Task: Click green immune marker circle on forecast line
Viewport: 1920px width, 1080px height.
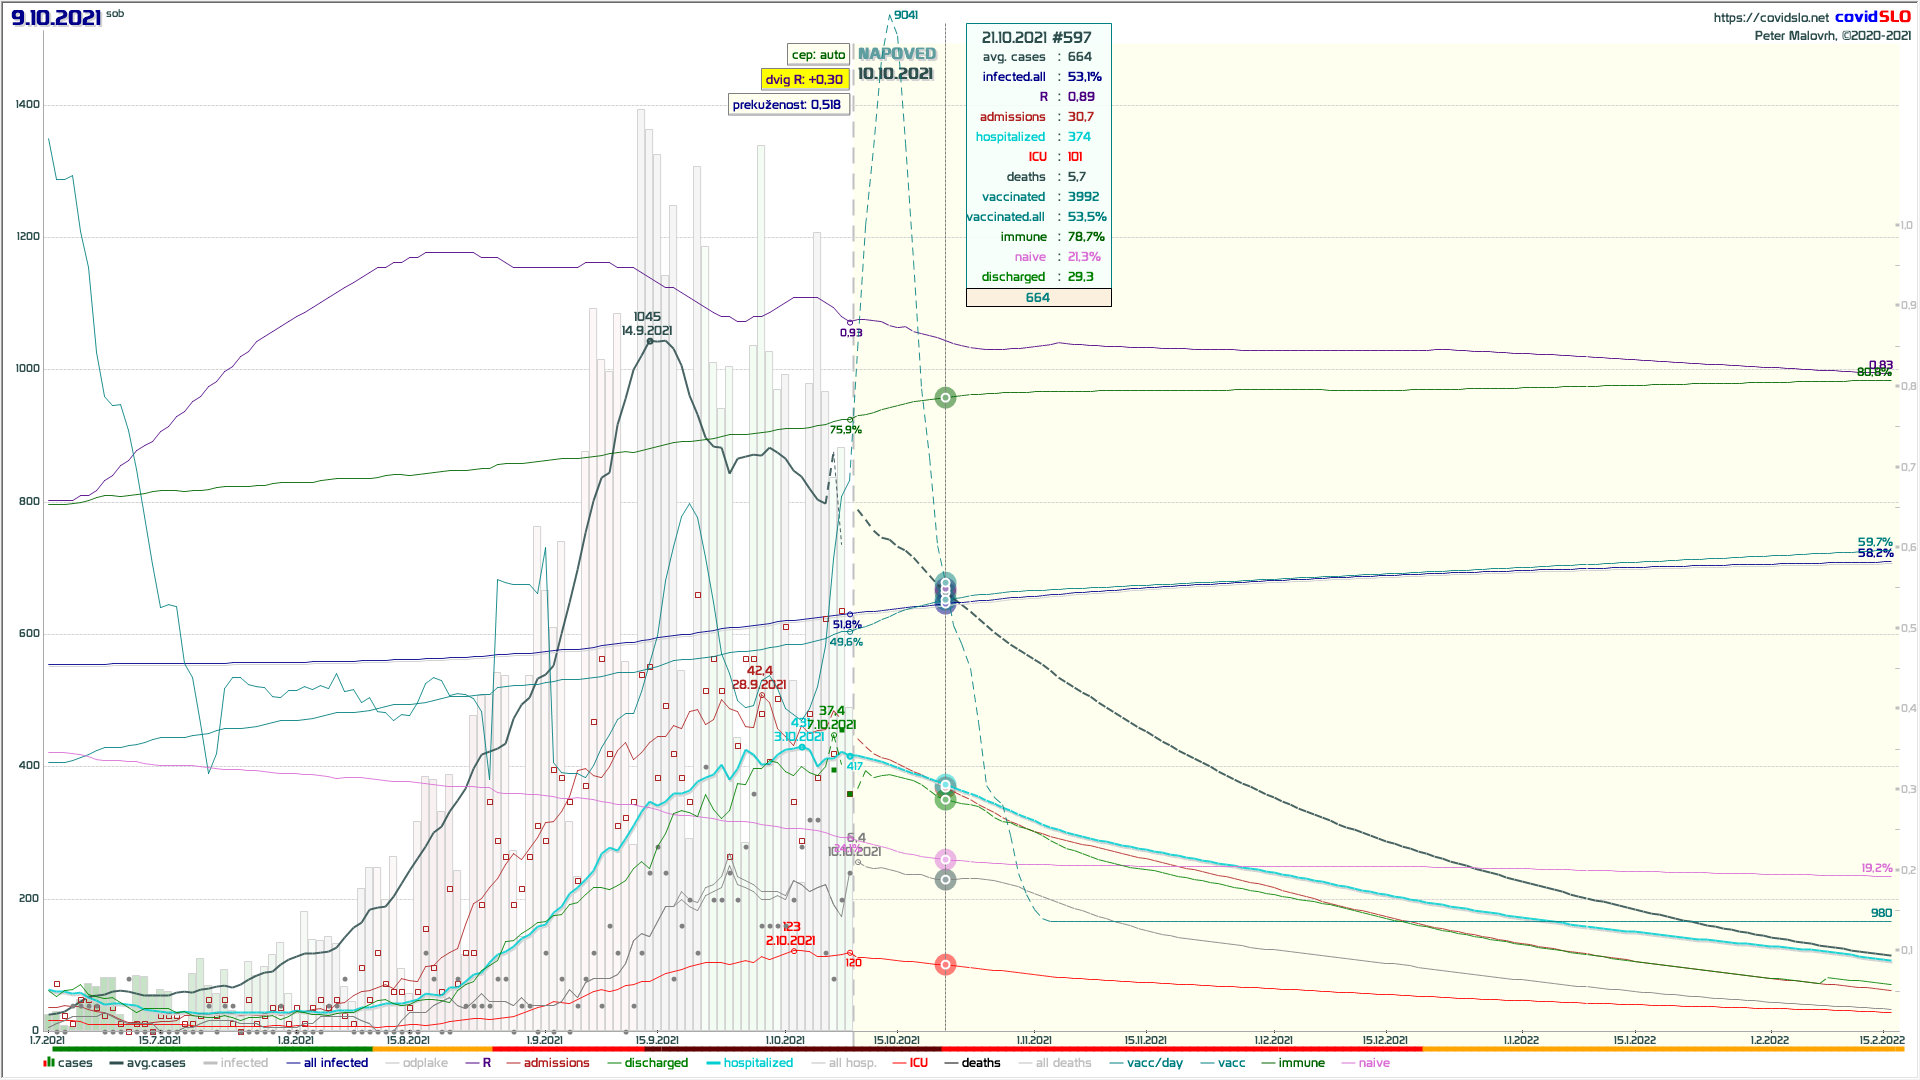Action: 945,398
